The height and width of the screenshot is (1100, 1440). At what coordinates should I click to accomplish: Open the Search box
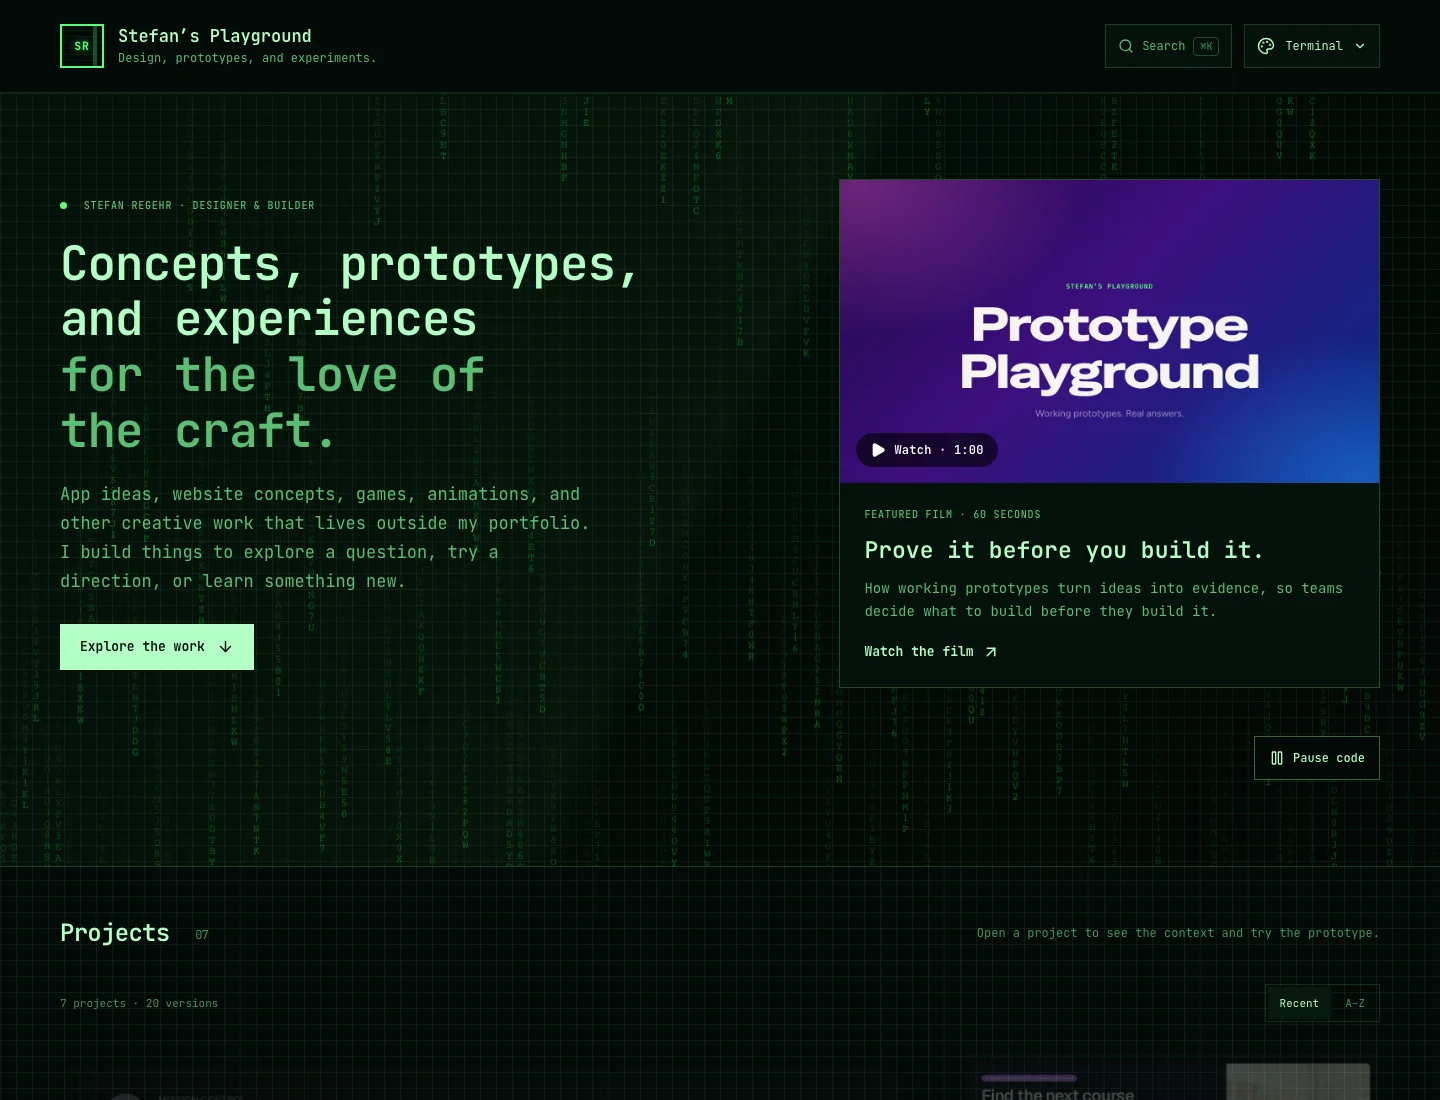(x=1168, y=46)
